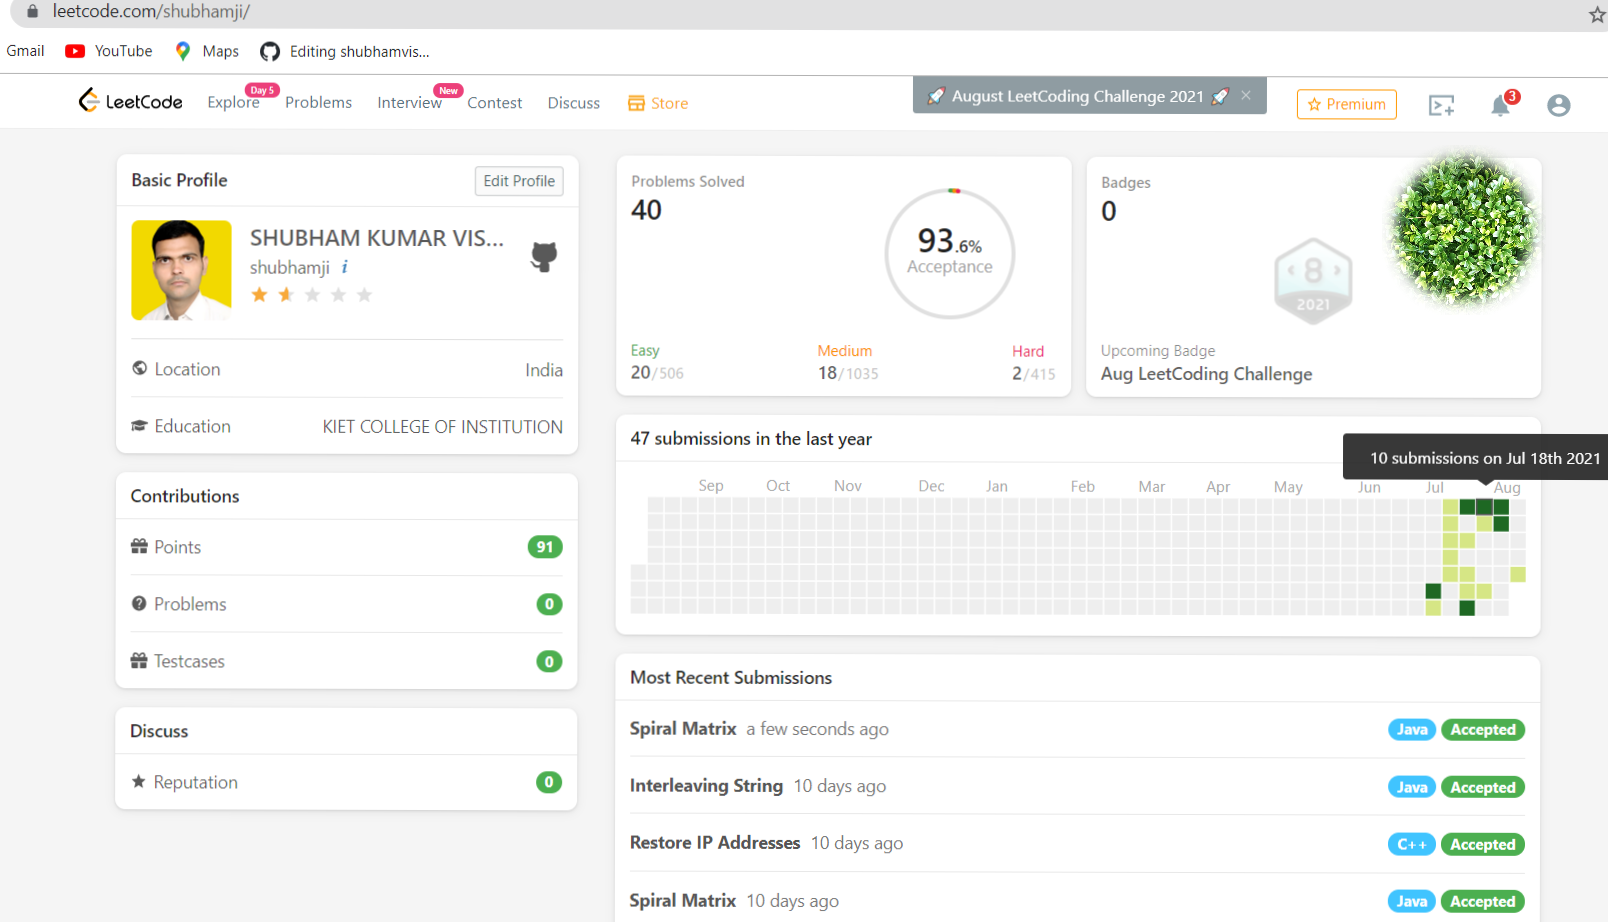Click KIET COLLEGE OF INSTITUTION text
Image resolution: width=1608 pixels, height=922 pixels.
coord(442,427)
